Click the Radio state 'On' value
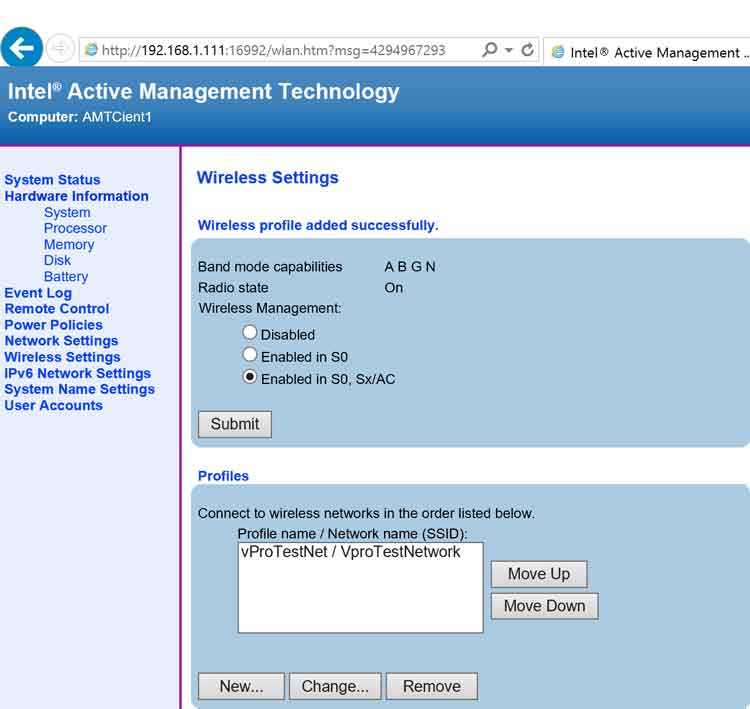The width and height of the screenshot is (750, 709). (394, 288)
